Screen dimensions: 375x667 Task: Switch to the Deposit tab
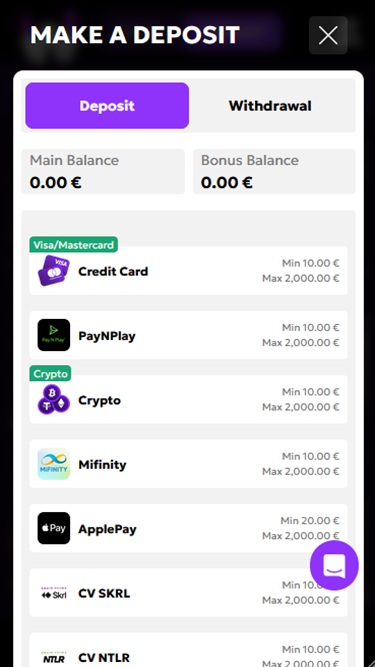(x=107, y=105)
